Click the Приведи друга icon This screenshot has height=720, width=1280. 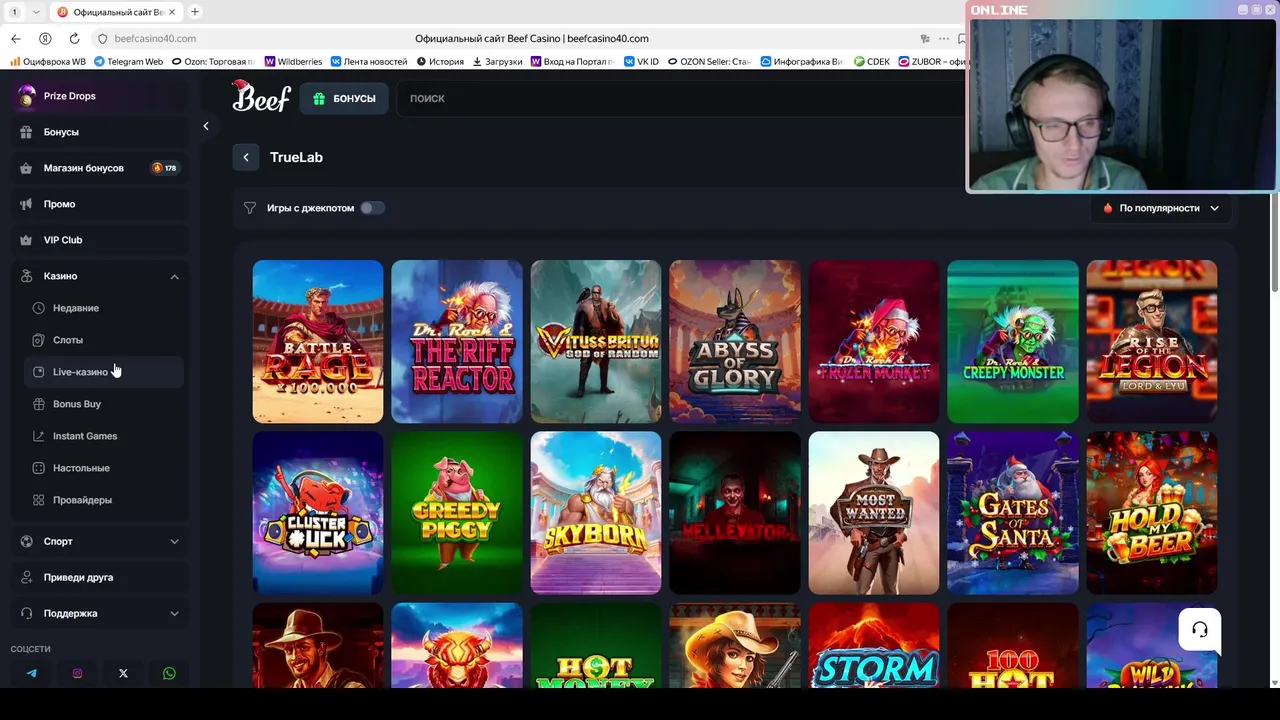pyautogui.click(x=26, y=577)
